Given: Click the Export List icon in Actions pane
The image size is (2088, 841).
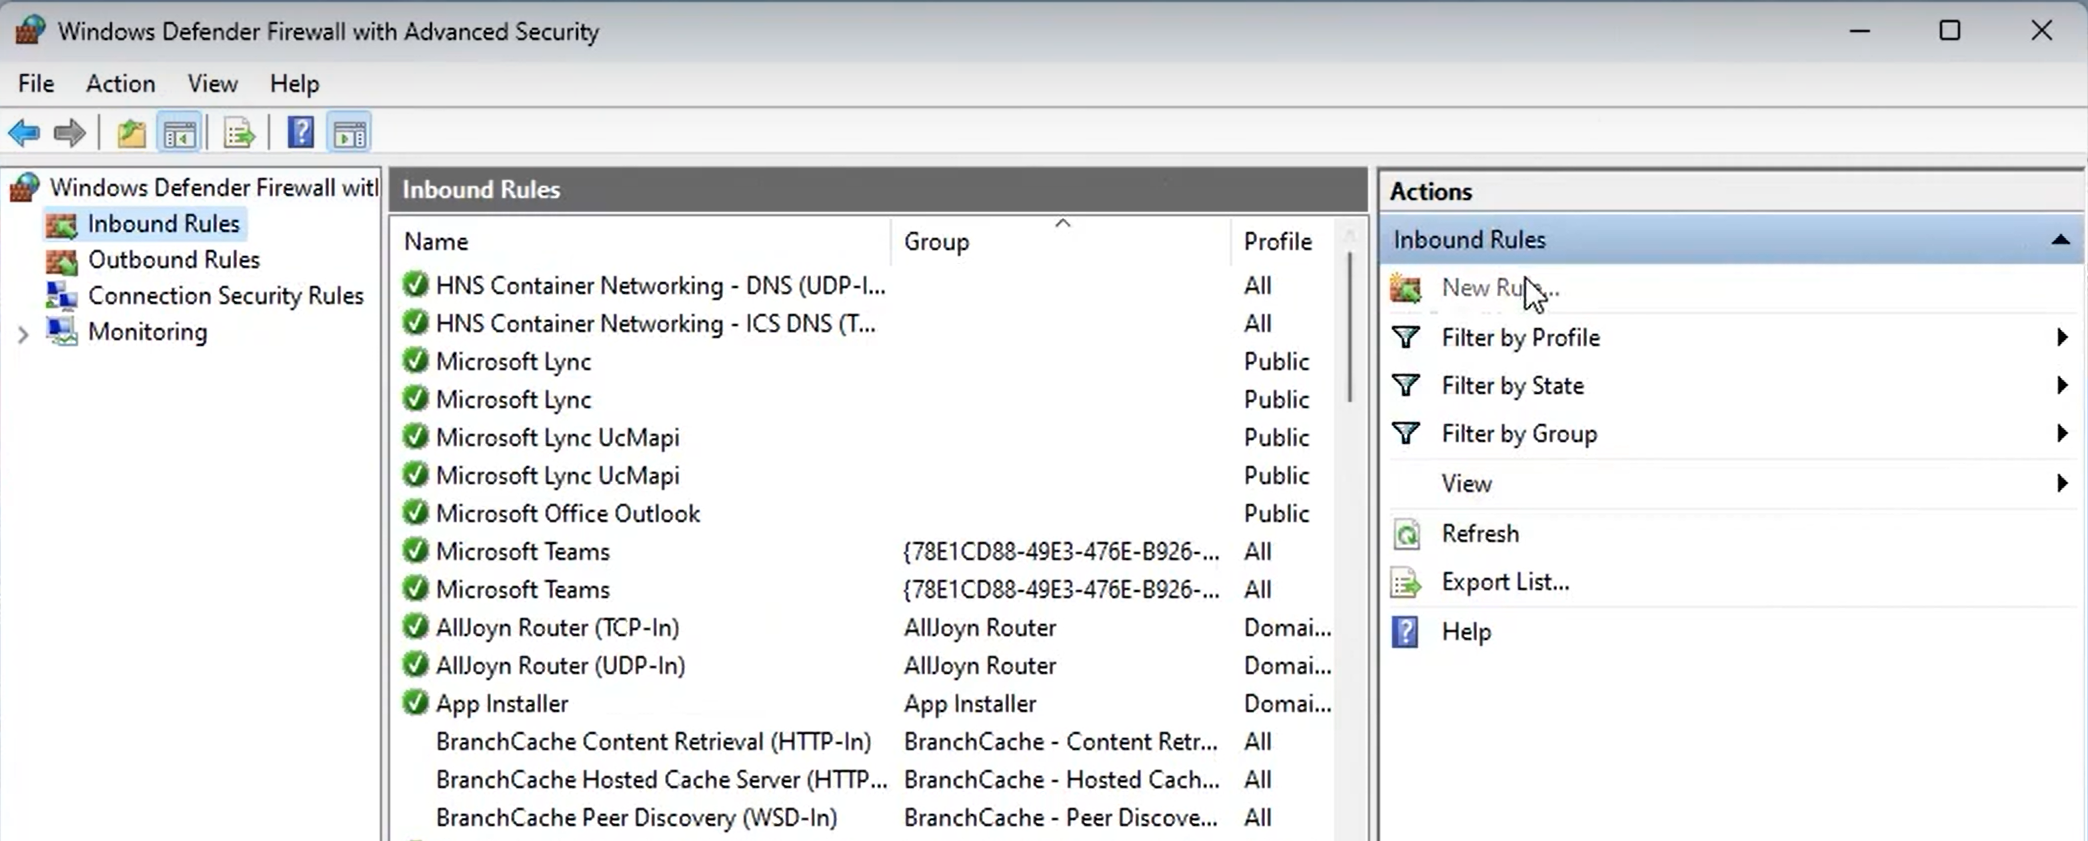Looking at the screenshot, I should [1406, 582].
